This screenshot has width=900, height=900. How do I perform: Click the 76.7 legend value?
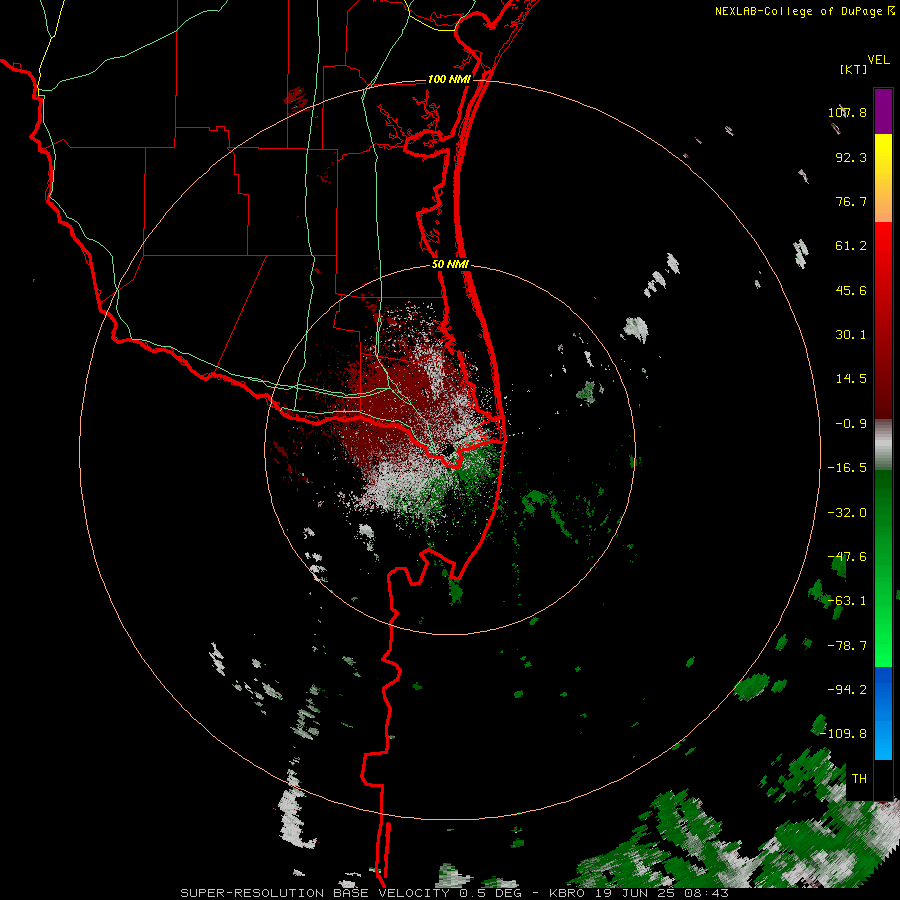[x=851, y=201]
